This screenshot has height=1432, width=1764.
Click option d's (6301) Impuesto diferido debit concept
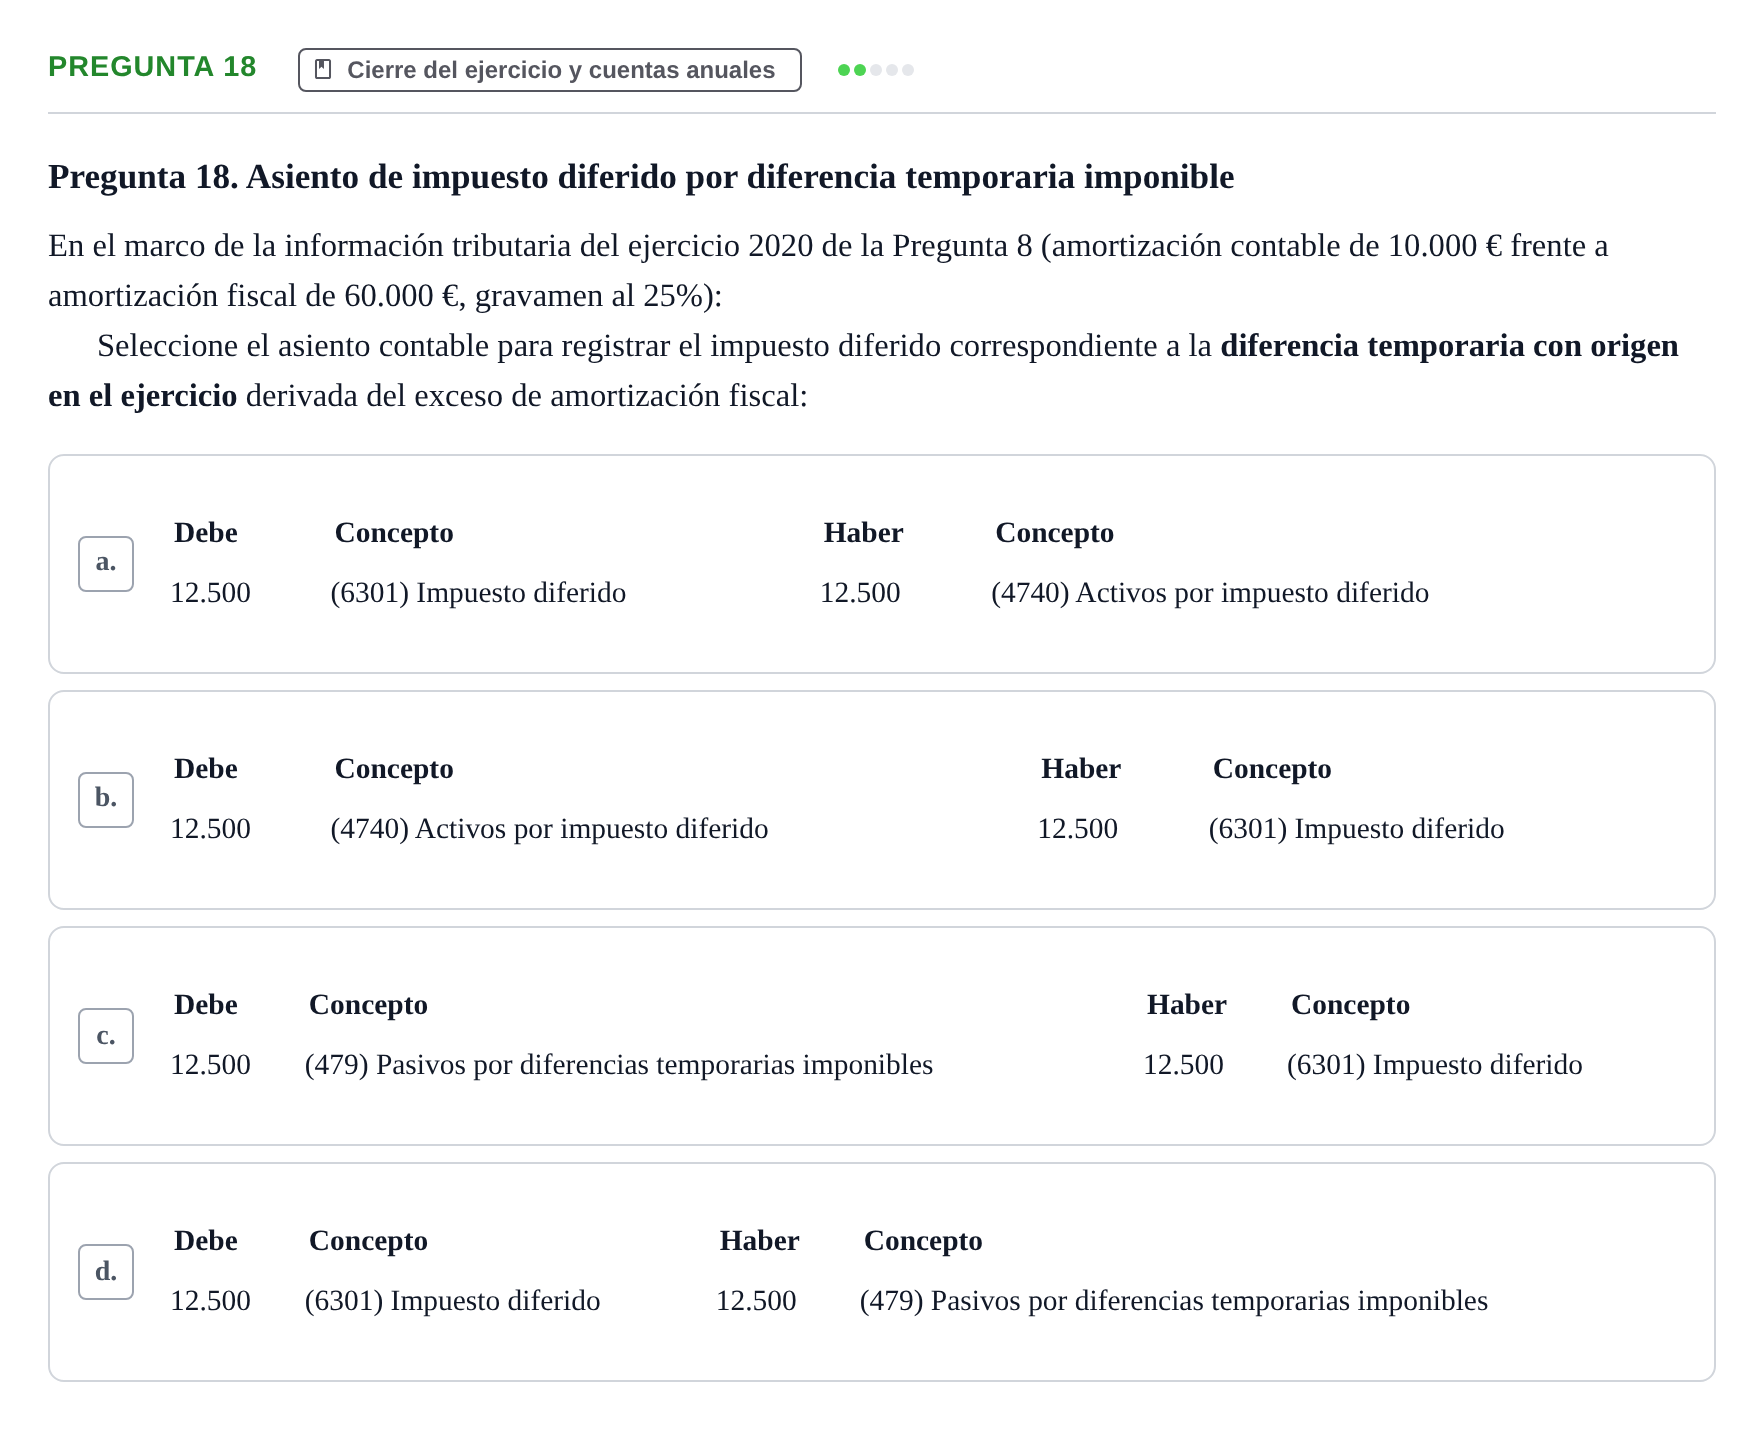(452, 1301)
